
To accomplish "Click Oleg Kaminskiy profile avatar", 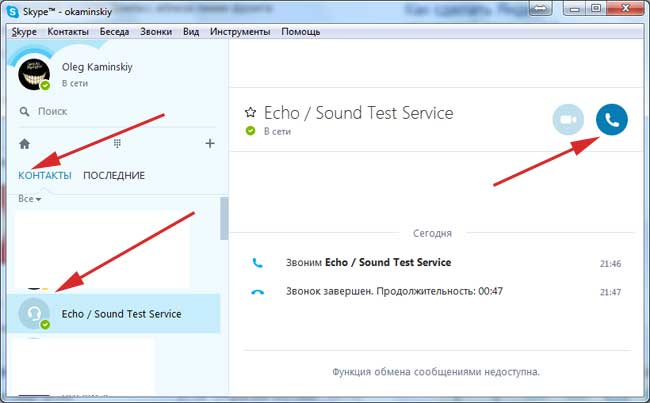I will coord(37,73).
